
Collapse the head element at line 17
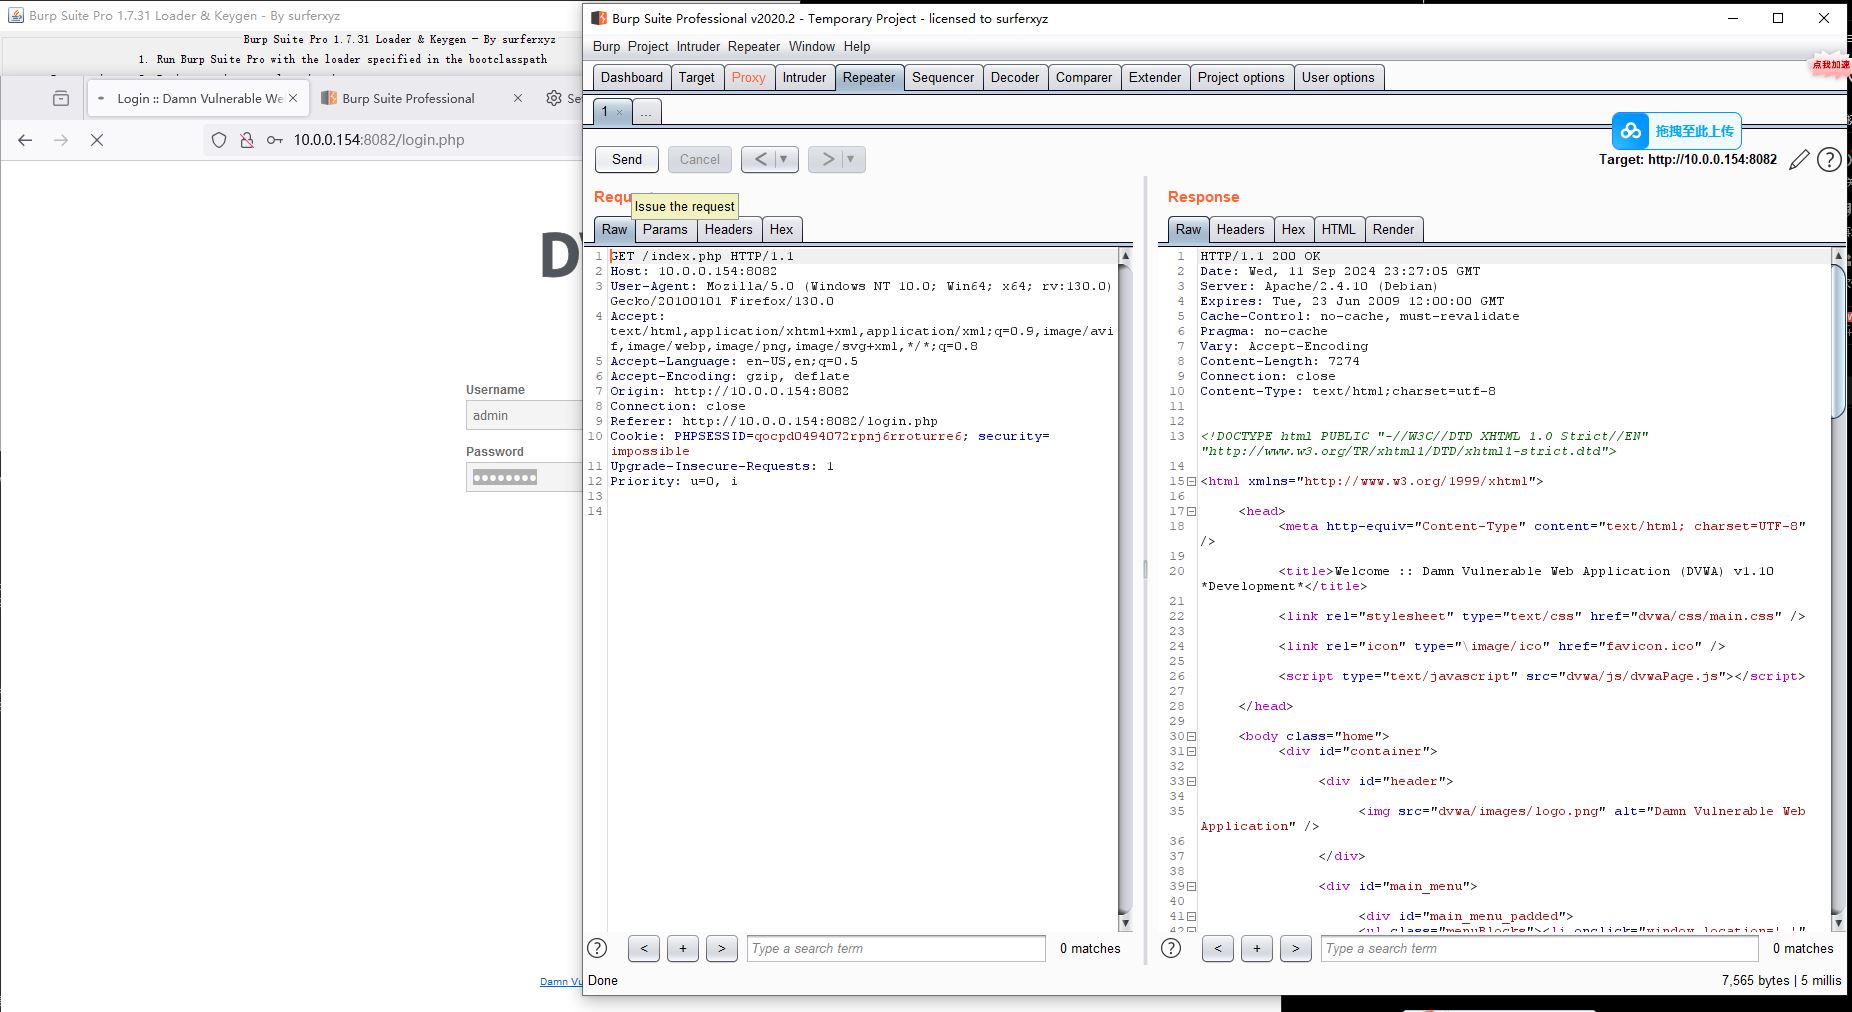click(1191, 512)
